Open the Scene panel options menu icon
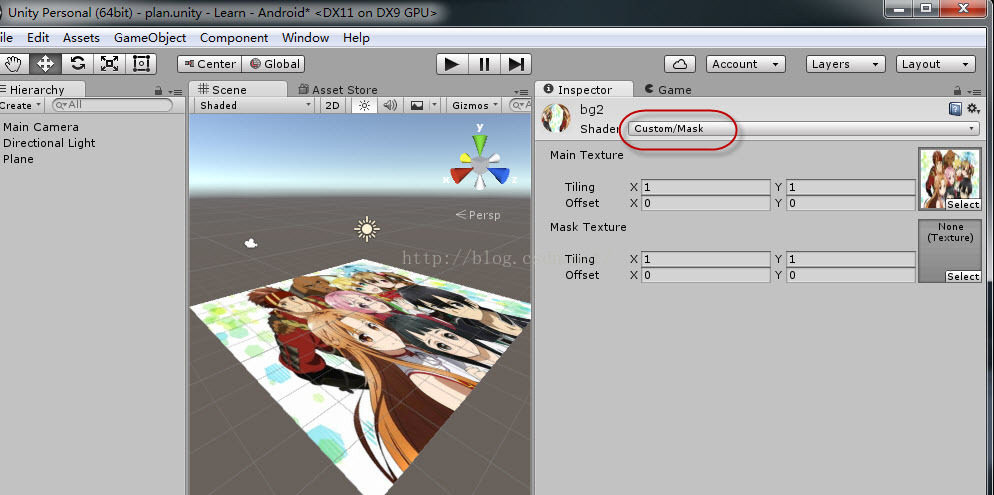Image resolution: width=994 pixels, height=495 pixels. coord(521,91)
